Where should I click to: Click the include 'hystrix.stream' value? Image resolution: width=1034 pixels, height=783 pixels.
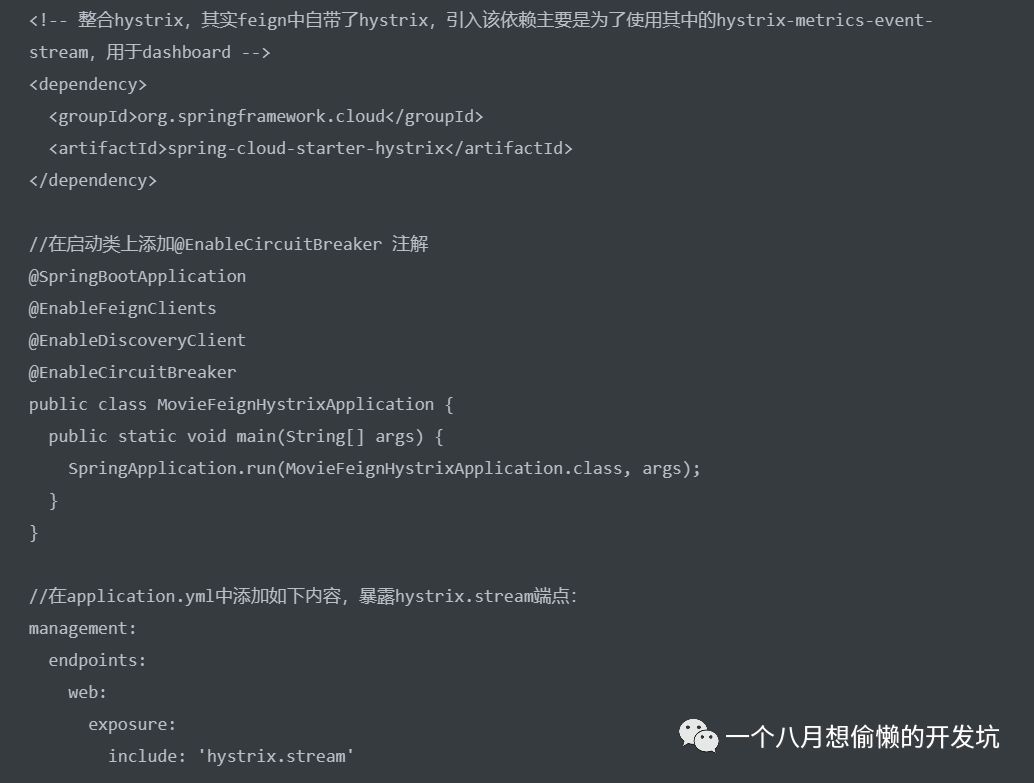231,756
